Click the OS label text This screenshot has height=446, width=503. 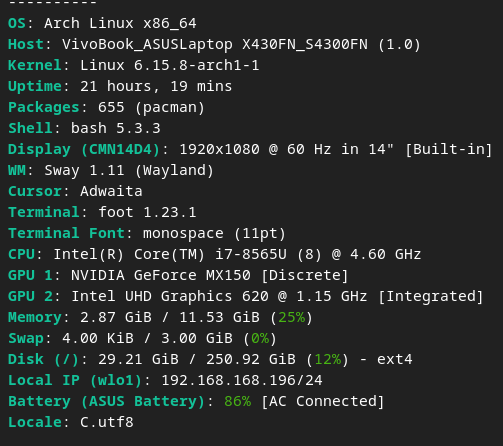coord(17,24)
